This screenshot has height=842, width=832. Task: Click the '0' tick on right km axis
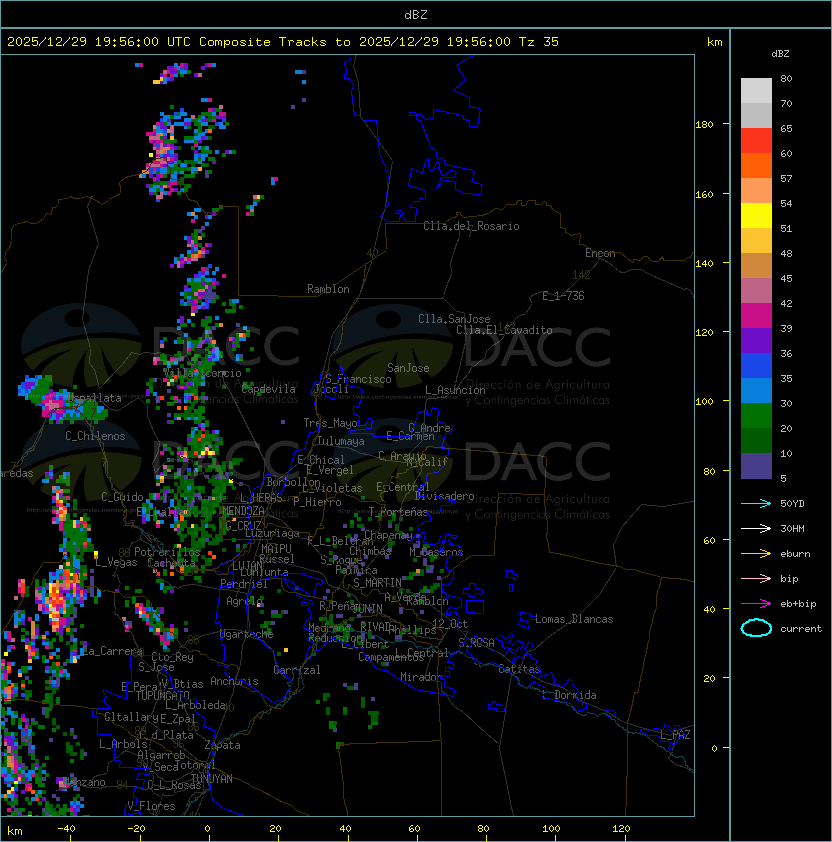(x=714, y=748)
